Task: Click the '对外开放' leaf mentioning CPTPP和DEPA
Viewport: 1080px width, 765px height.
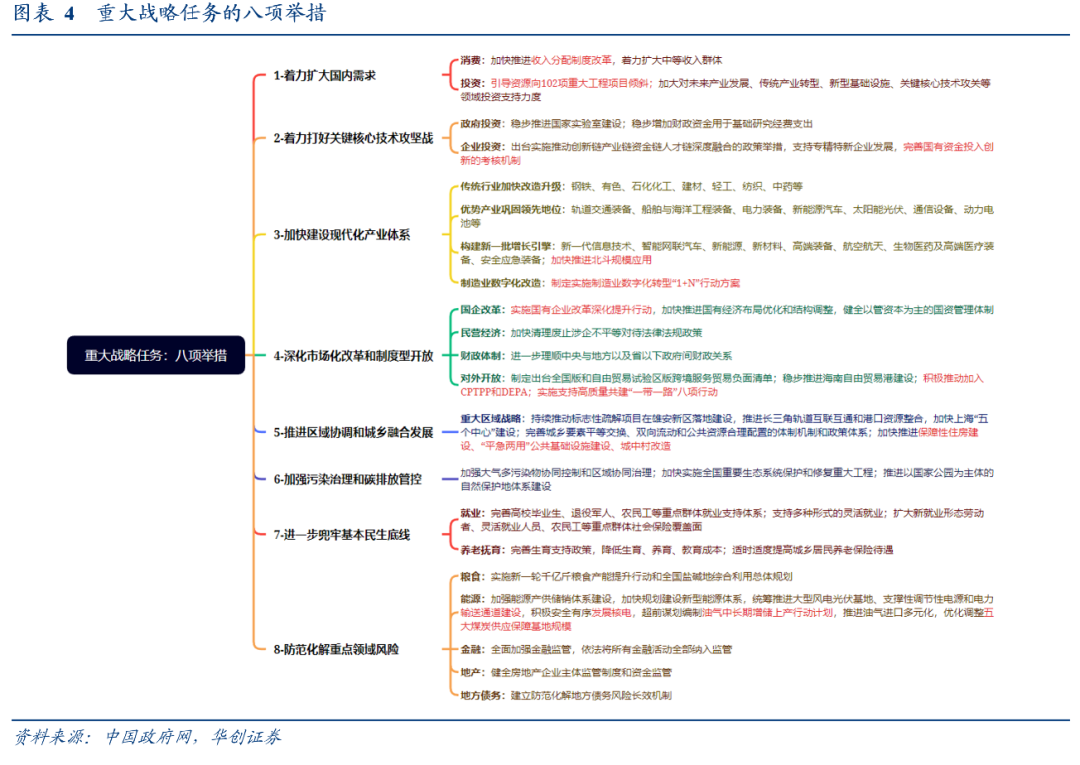Action: [x=722, y=385]
